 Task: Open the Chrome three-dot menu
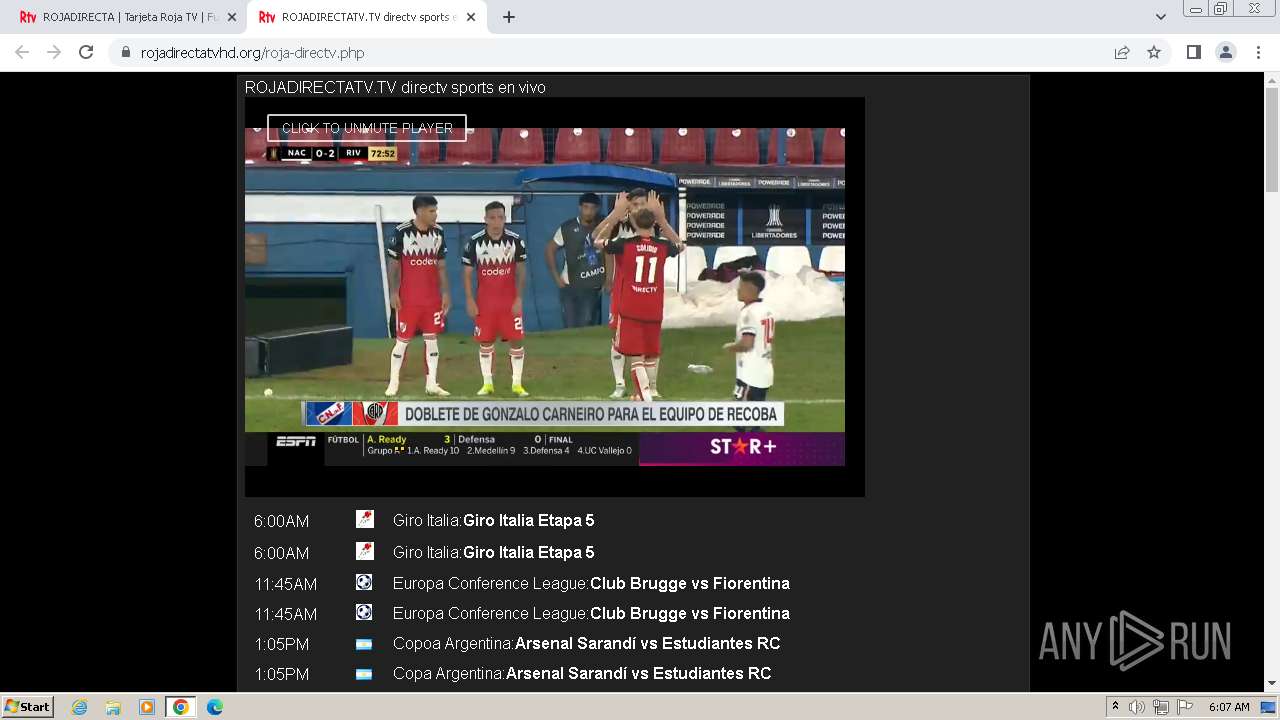[1258, 52]
